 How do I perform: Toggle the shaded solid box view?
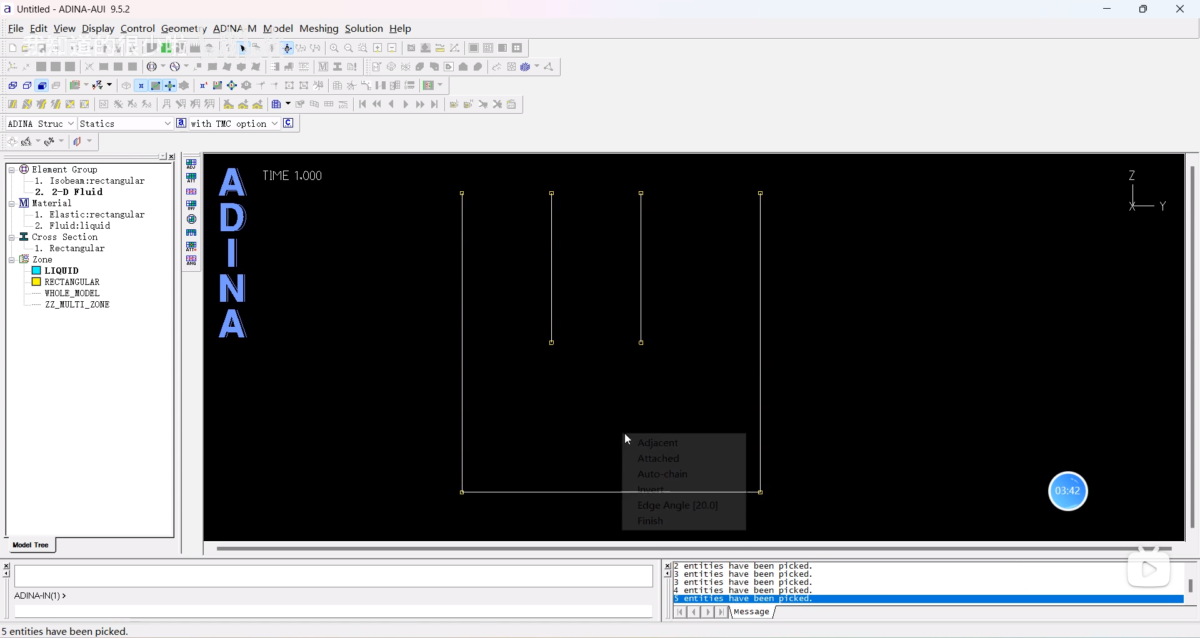[41, 86]
